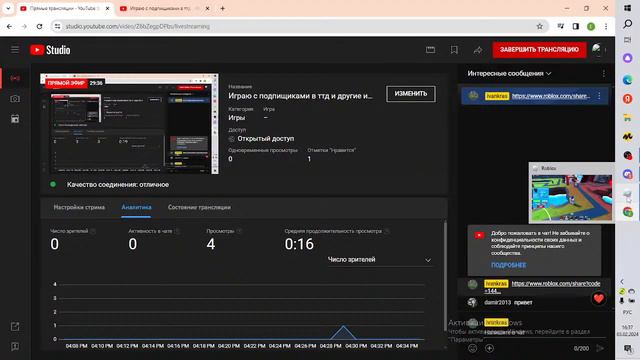Click the browser address bar URL
The height and width of the screenshot is (360, 640).
click(138, 27)
